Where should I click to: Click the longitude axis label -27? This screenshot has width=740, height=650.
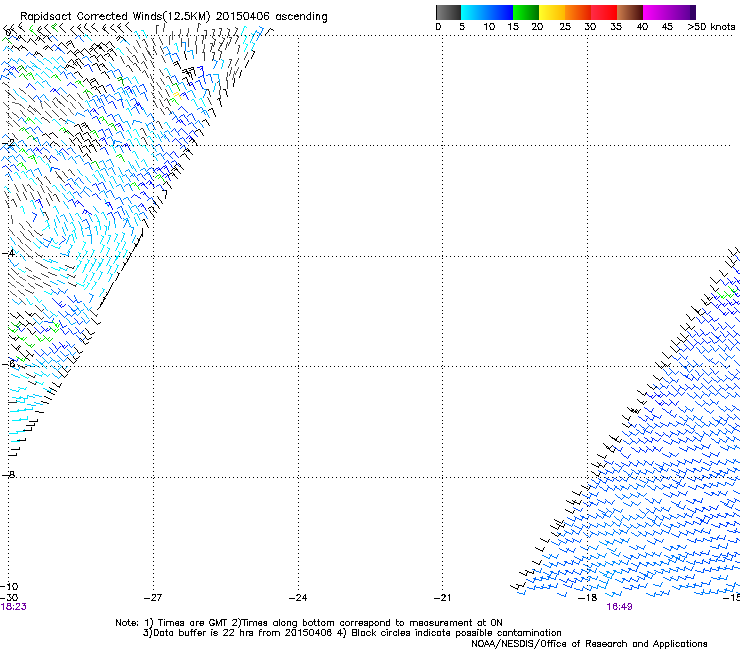(153, 598)
